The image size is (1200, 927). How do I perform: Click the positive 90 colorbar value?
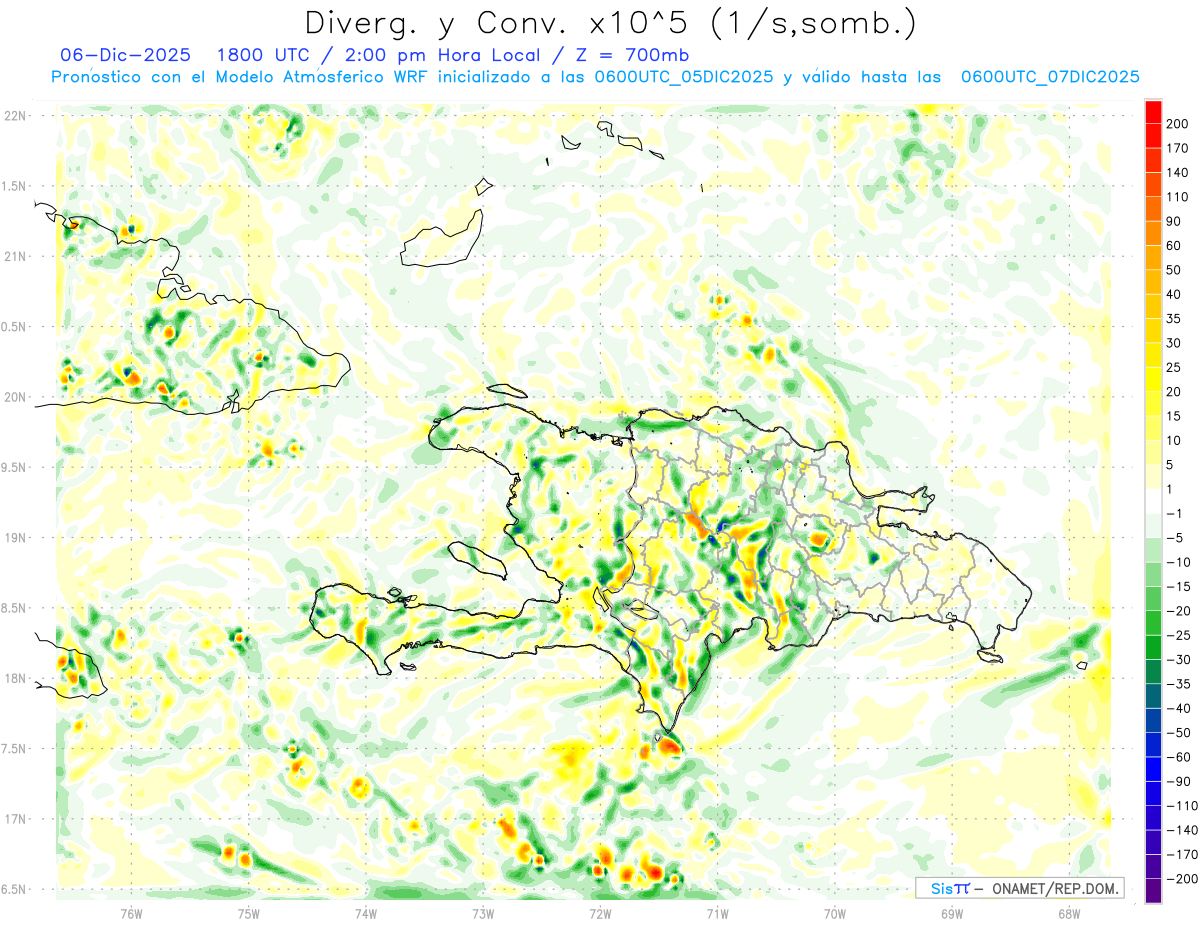[x=1176, y=221]
